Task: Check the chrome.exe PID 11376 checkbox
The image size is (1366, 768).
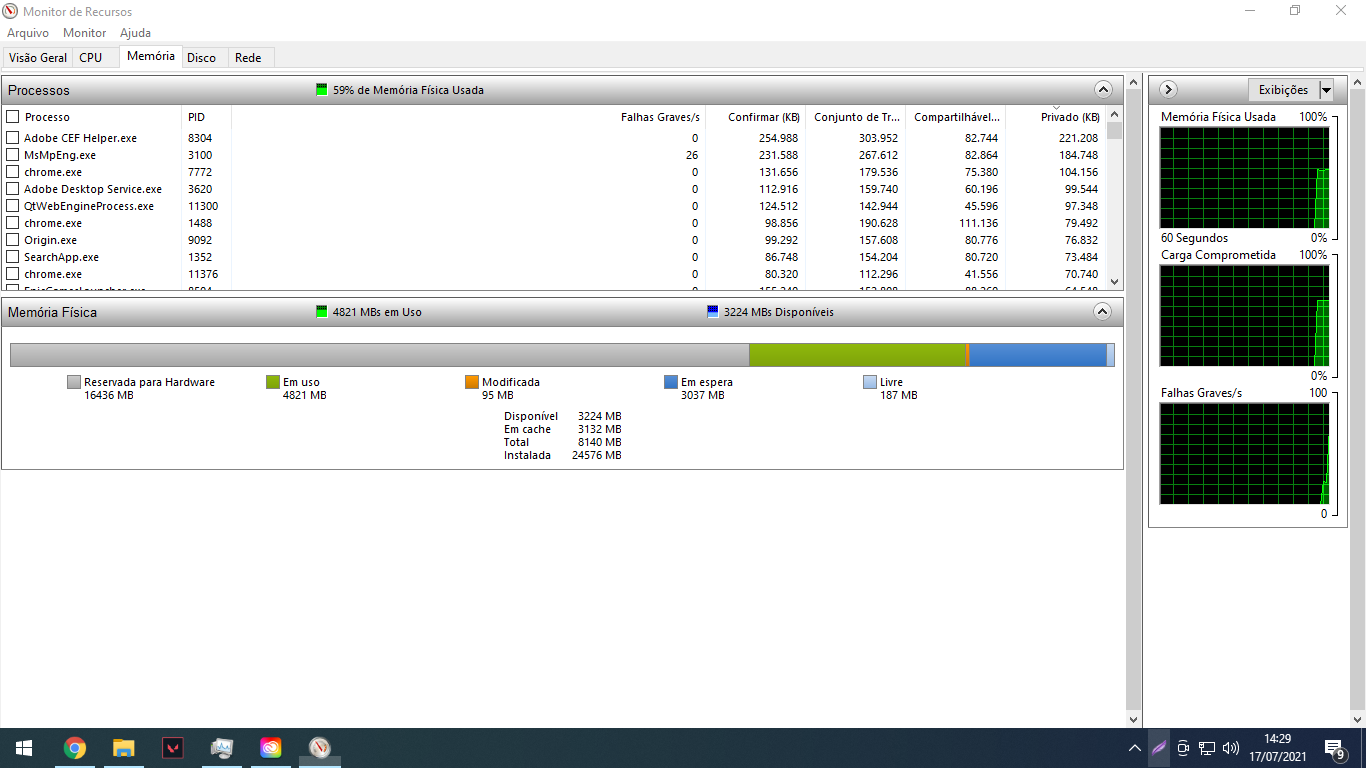Action: 13,274
